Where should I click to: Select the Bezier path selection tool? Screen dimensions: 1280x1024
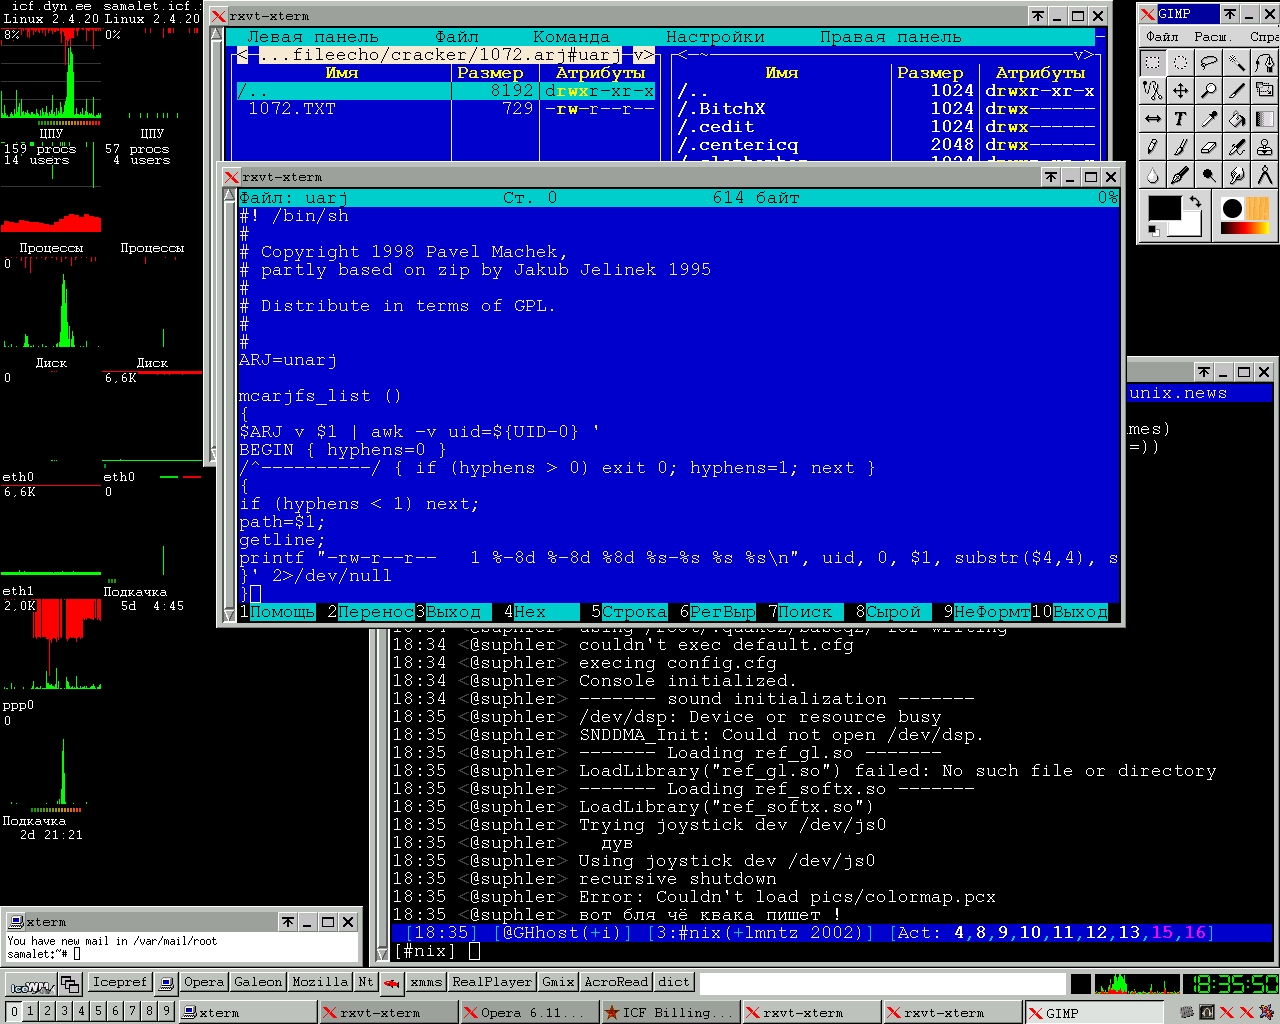(x=1265, y=62)
